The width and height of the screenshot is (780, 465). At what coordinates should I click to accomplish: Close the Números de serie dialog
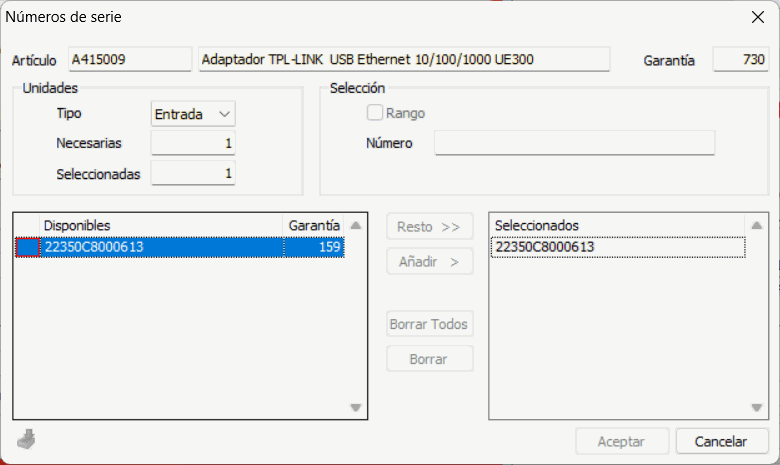pos(758,17)
